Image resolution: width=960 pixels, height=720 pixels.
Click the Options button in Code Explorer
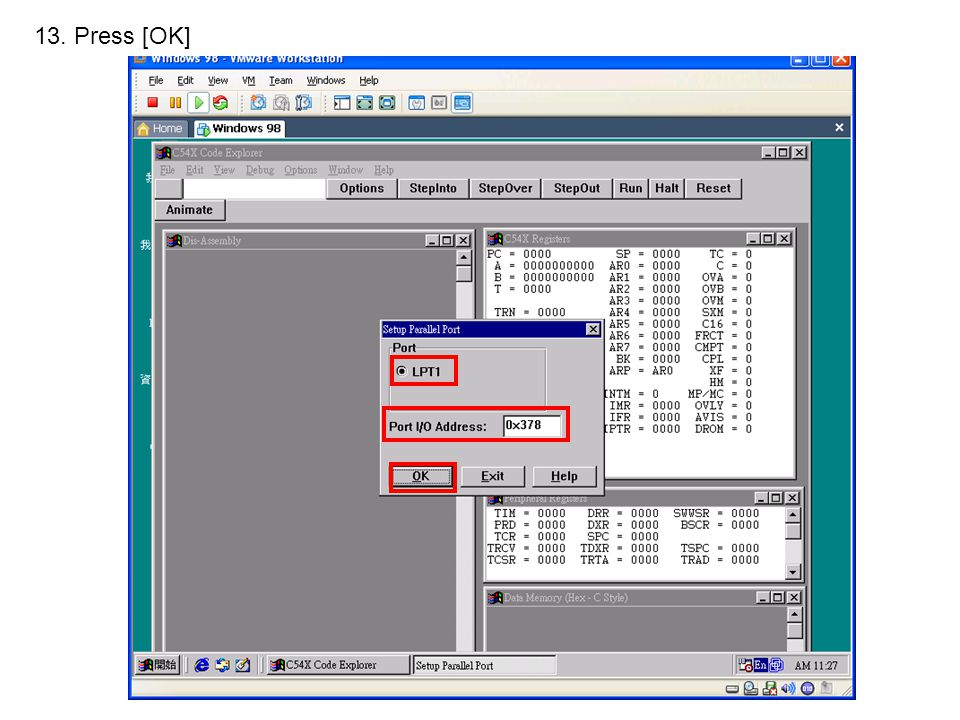click(362, 189)
